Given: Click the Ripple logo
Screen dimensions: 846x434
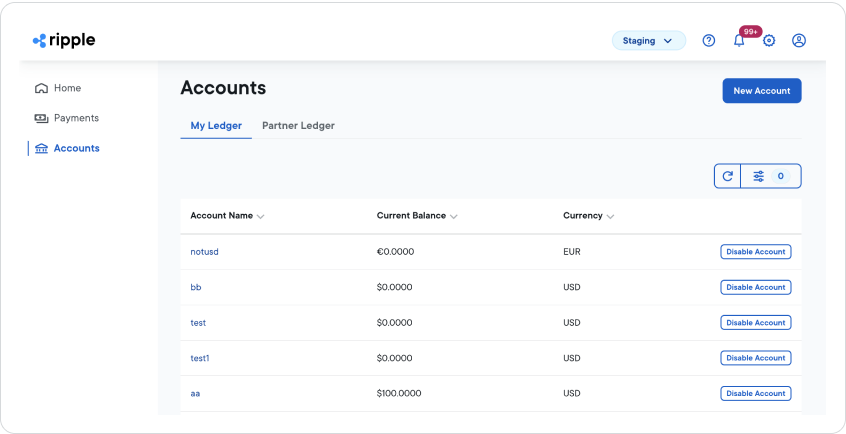Looking at the screenshot, I should pos(64,41).
